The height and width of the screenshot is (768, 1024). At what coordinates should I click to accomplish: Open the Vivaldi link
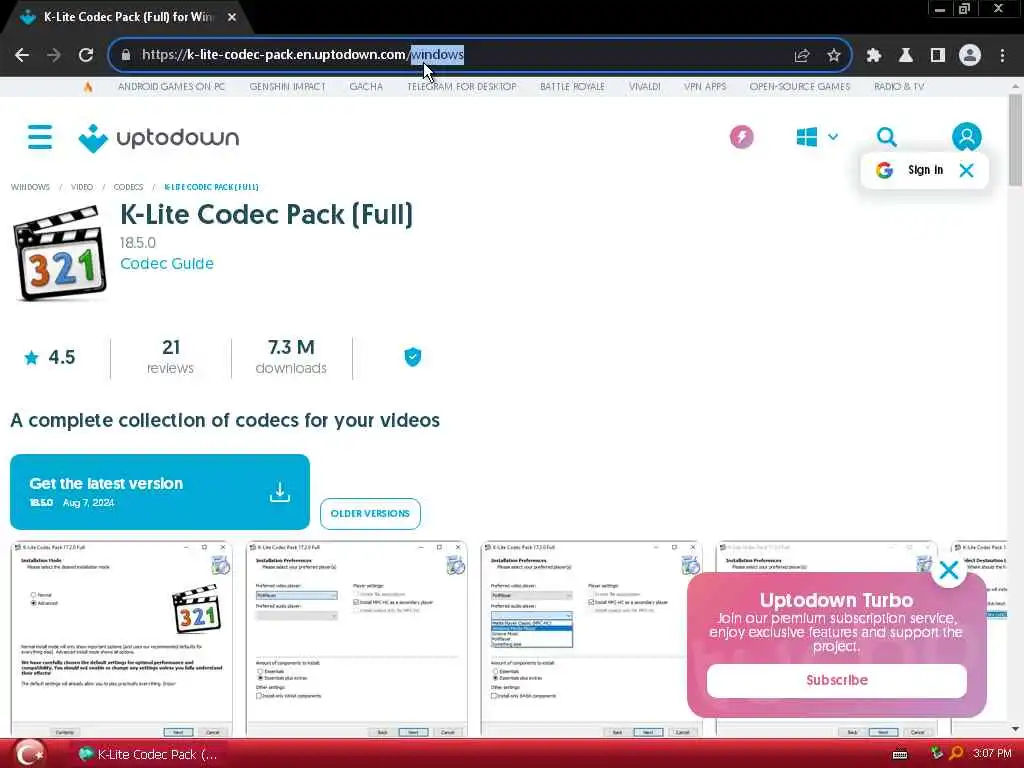coord(645,86)
